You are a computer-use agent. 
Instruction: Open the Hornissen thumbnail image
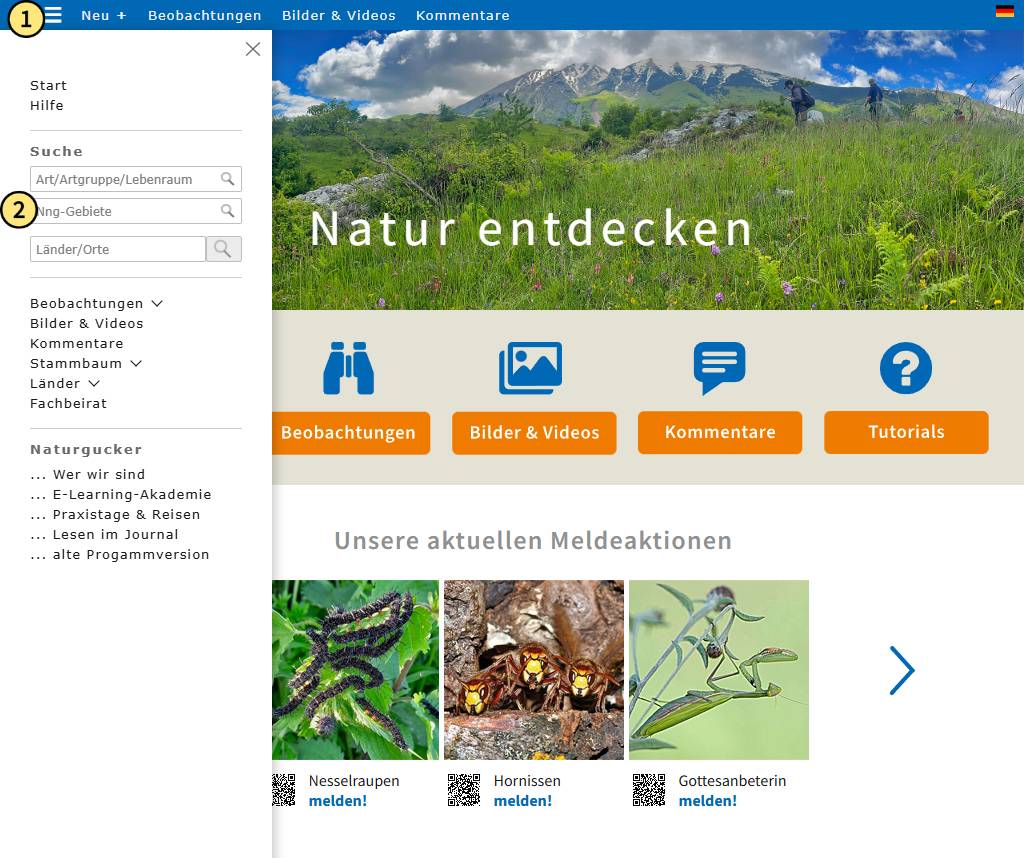(534, 670)
